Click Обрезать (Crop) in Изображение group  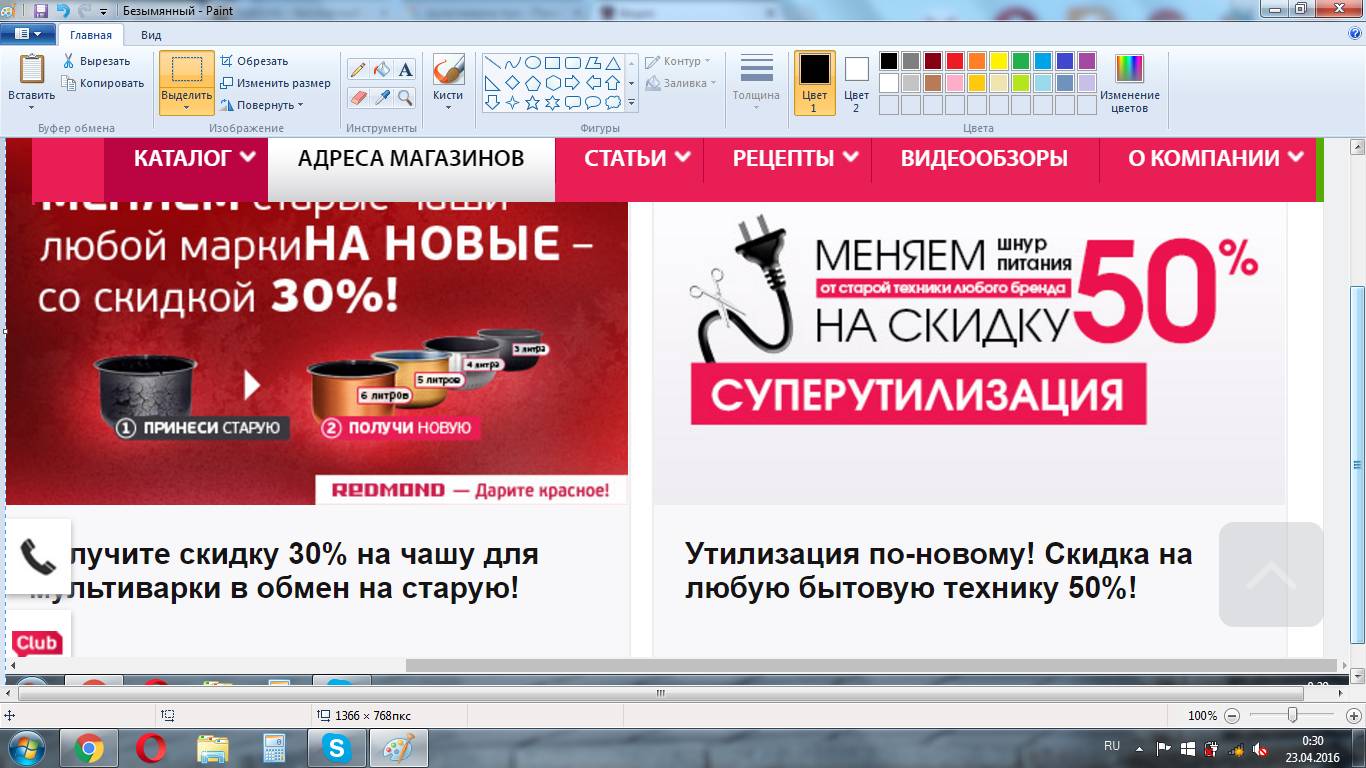coord(254,61)
